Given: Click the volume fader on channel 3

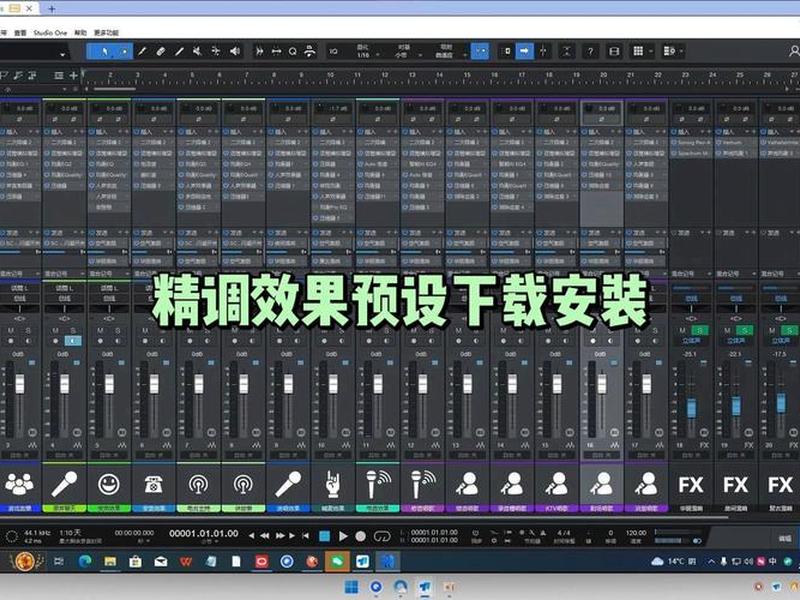Looking at the screenshot, I should [x=19, y=384].
